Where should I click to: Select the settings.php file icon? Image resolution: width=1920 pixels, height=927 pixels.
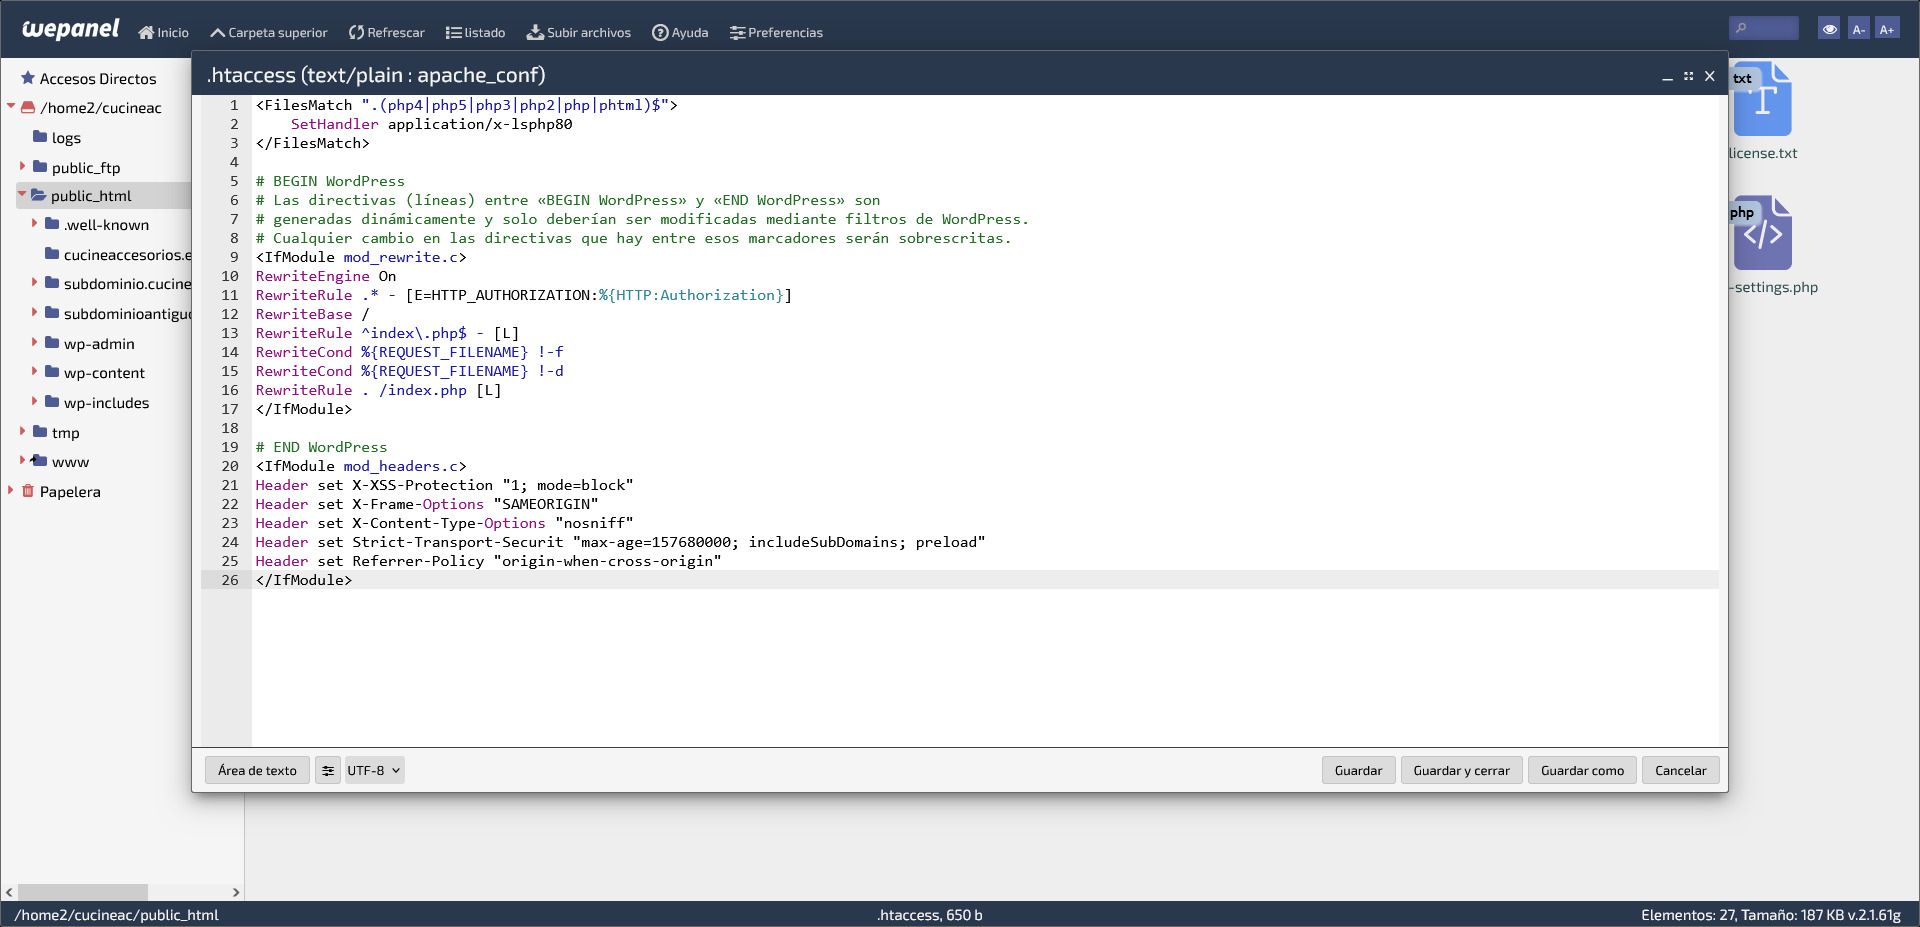tap(1763, 233)
